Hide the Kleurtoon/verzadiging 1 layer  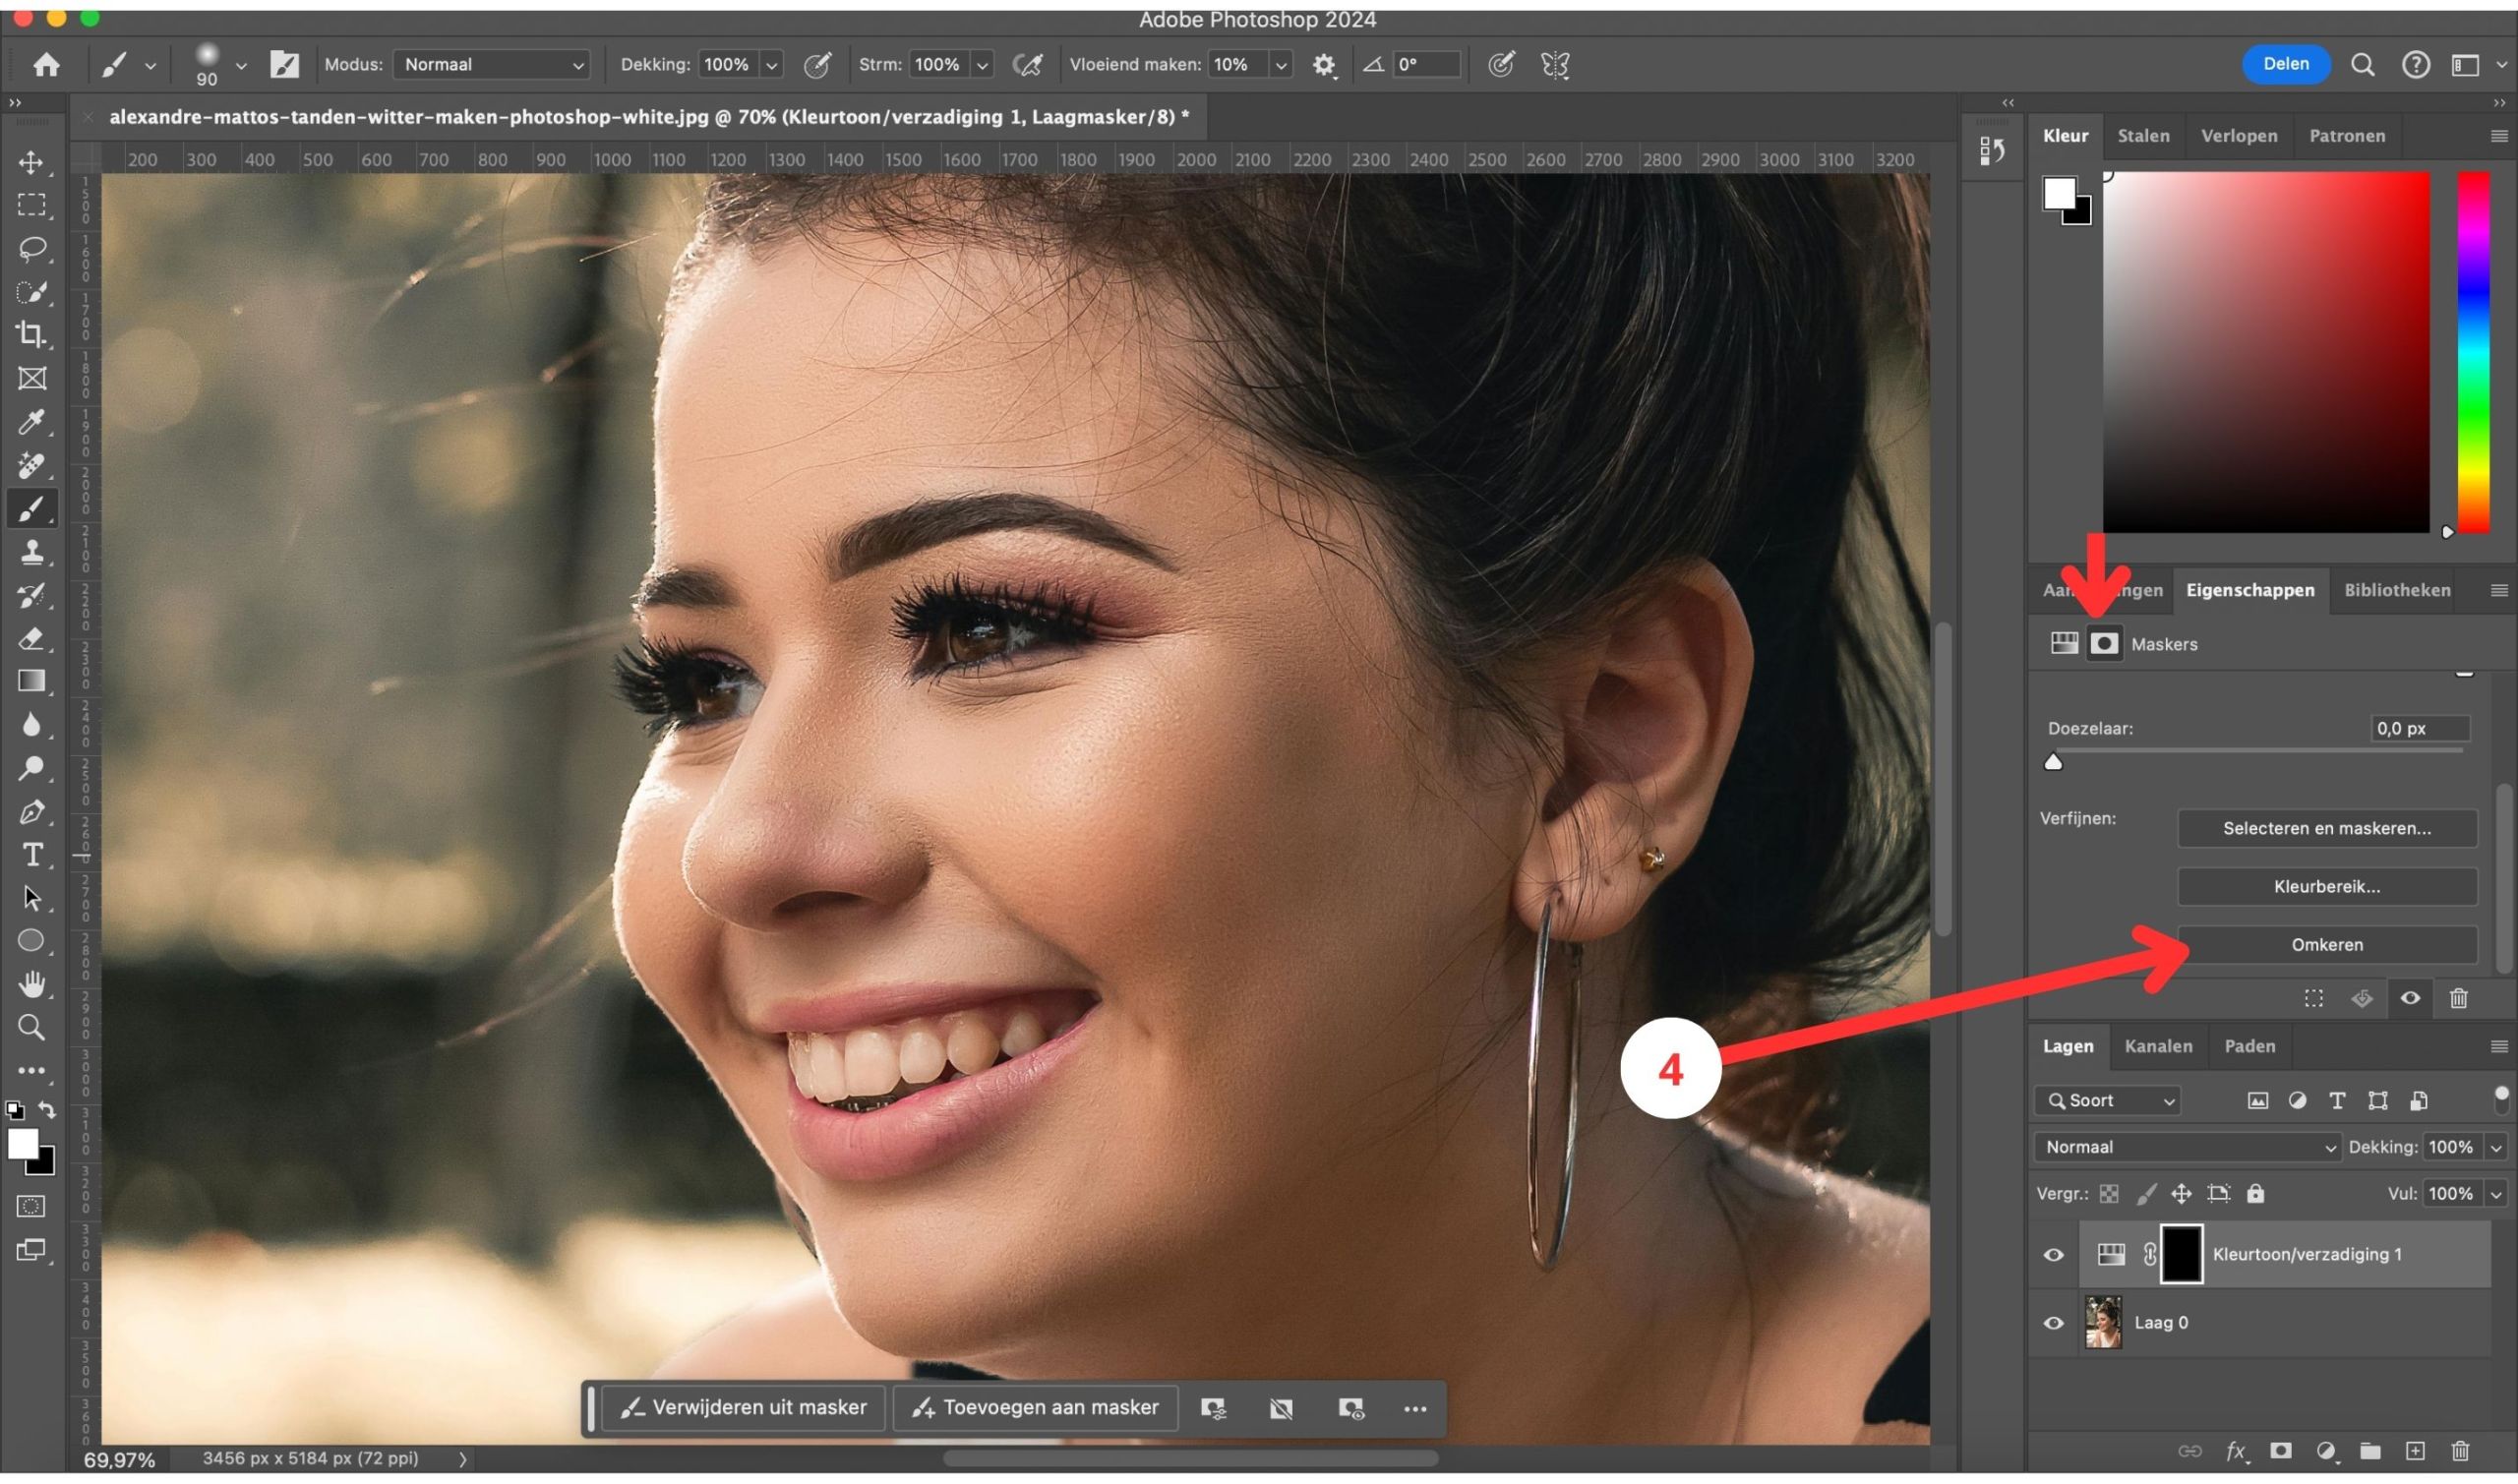coord(2053,1255)
